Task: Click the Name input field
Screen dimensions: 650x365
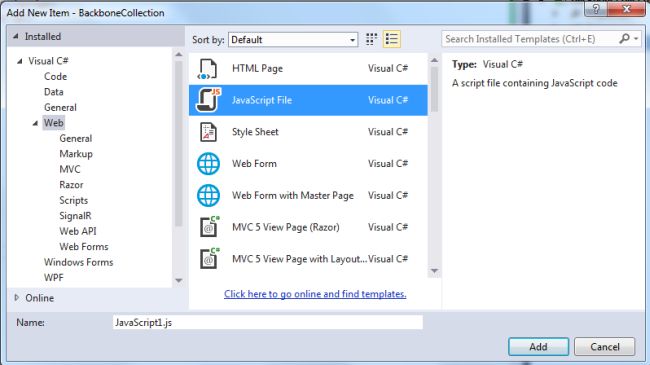Action: 268,322
